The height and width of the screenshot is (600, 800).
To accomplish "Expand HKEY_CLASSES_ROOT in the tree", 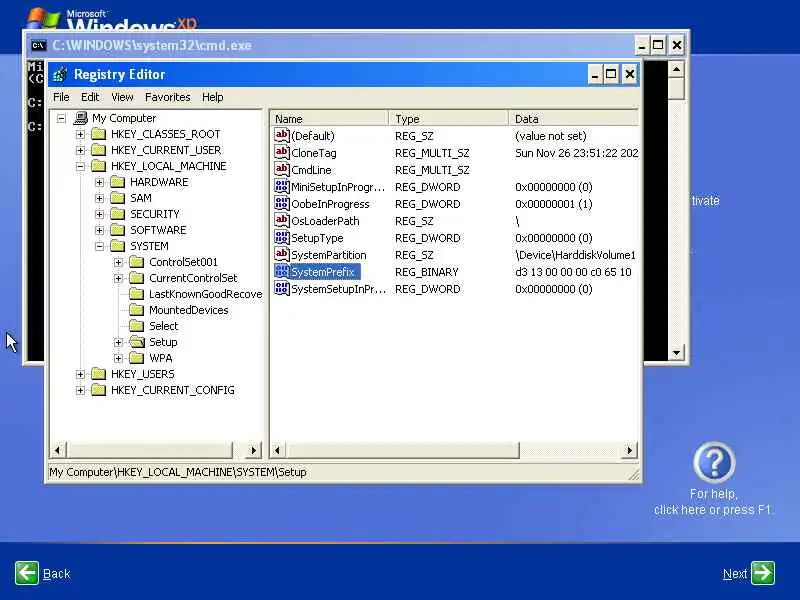I will [80, 135].
